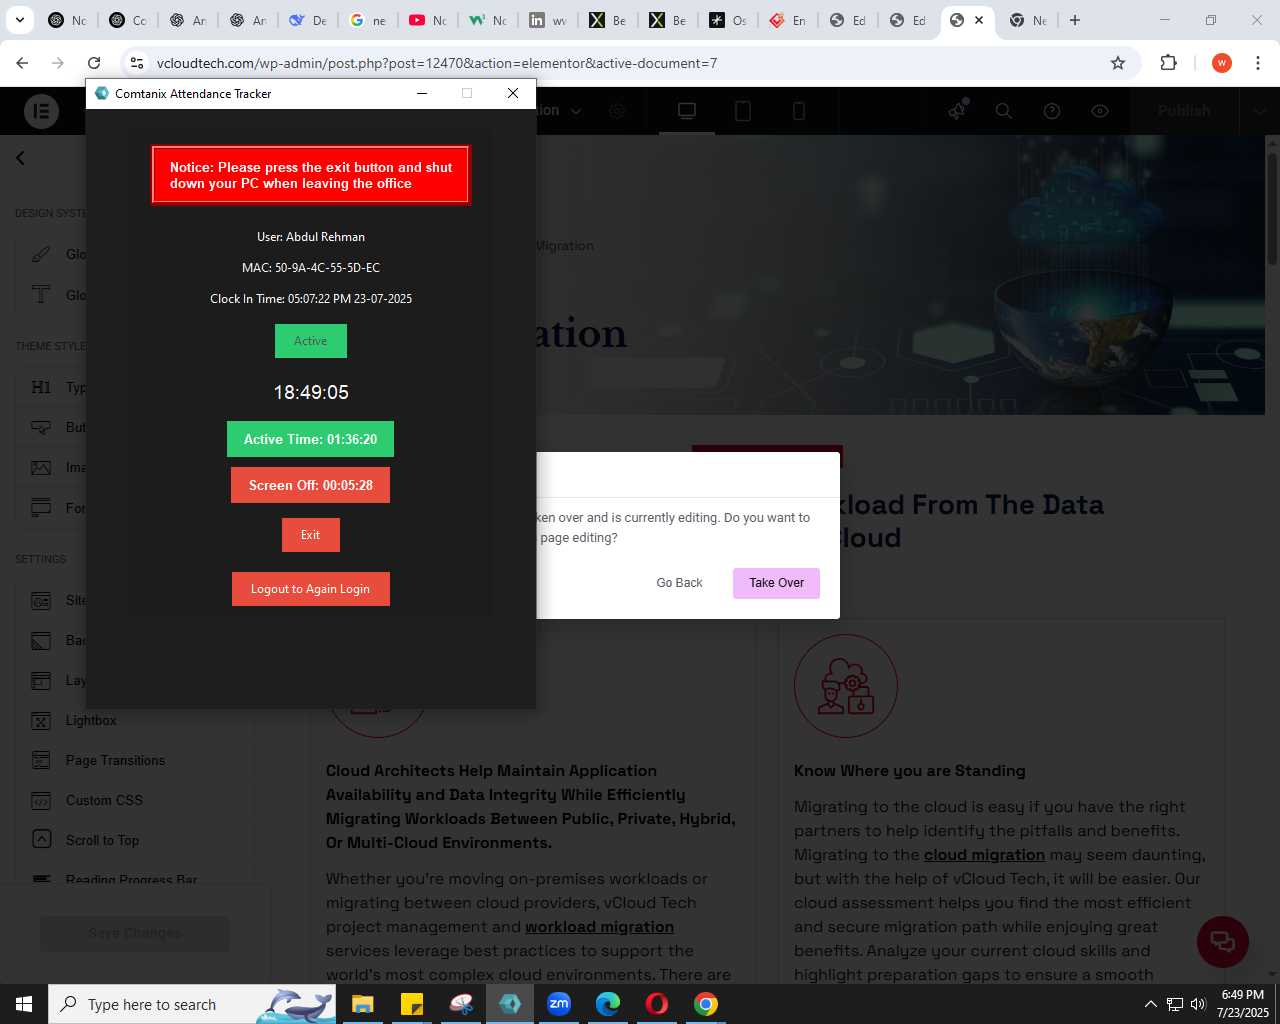This screenshot has width=1280, height=1024.
Task: Follow the workload migration link
Action: [x=599, y=927]
